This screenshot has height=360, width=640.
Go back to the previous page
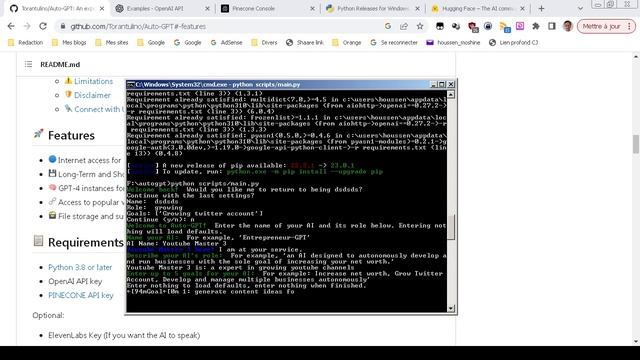(x=11, y=26)
